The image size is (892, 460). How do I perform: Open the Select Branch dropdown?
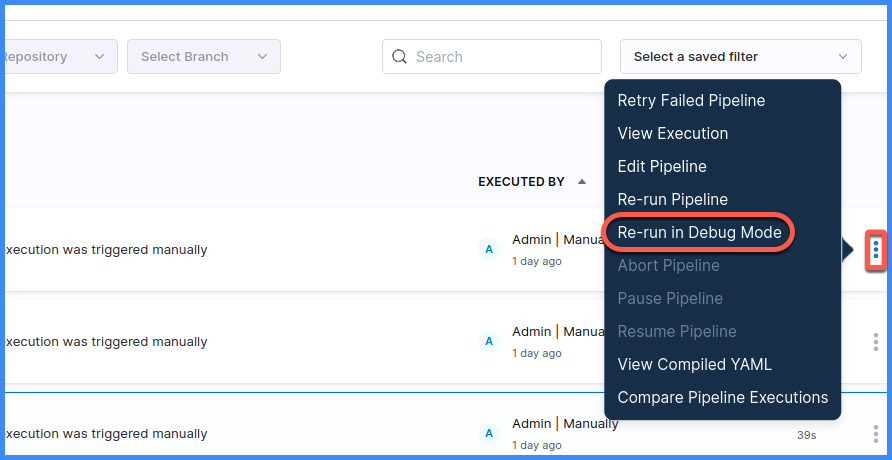coord(204,57)
